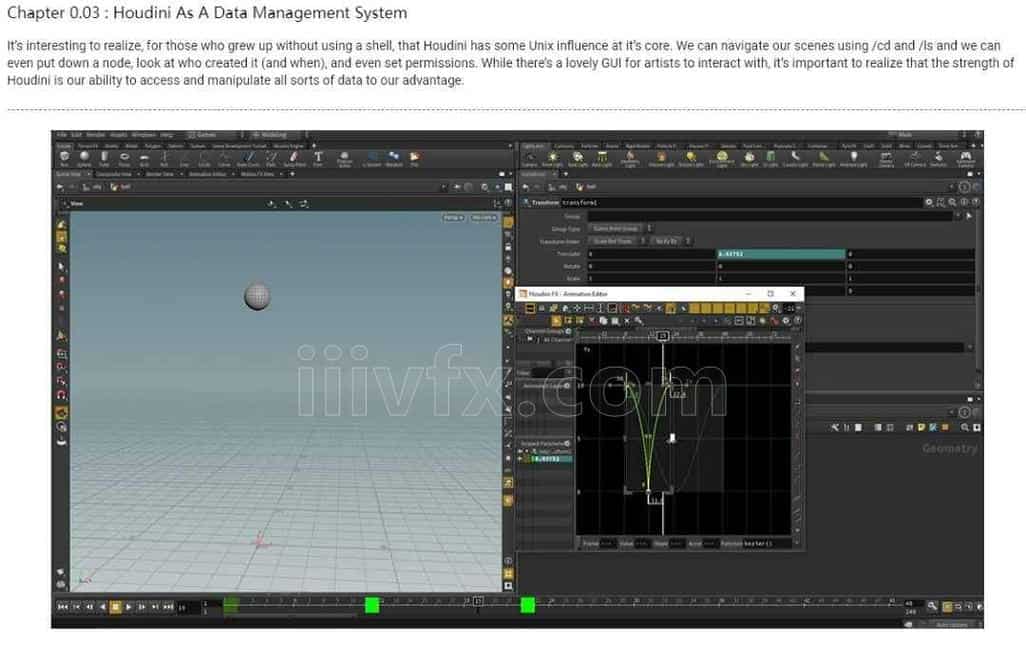Click the Animation Editor playhead frame handle

663,336
